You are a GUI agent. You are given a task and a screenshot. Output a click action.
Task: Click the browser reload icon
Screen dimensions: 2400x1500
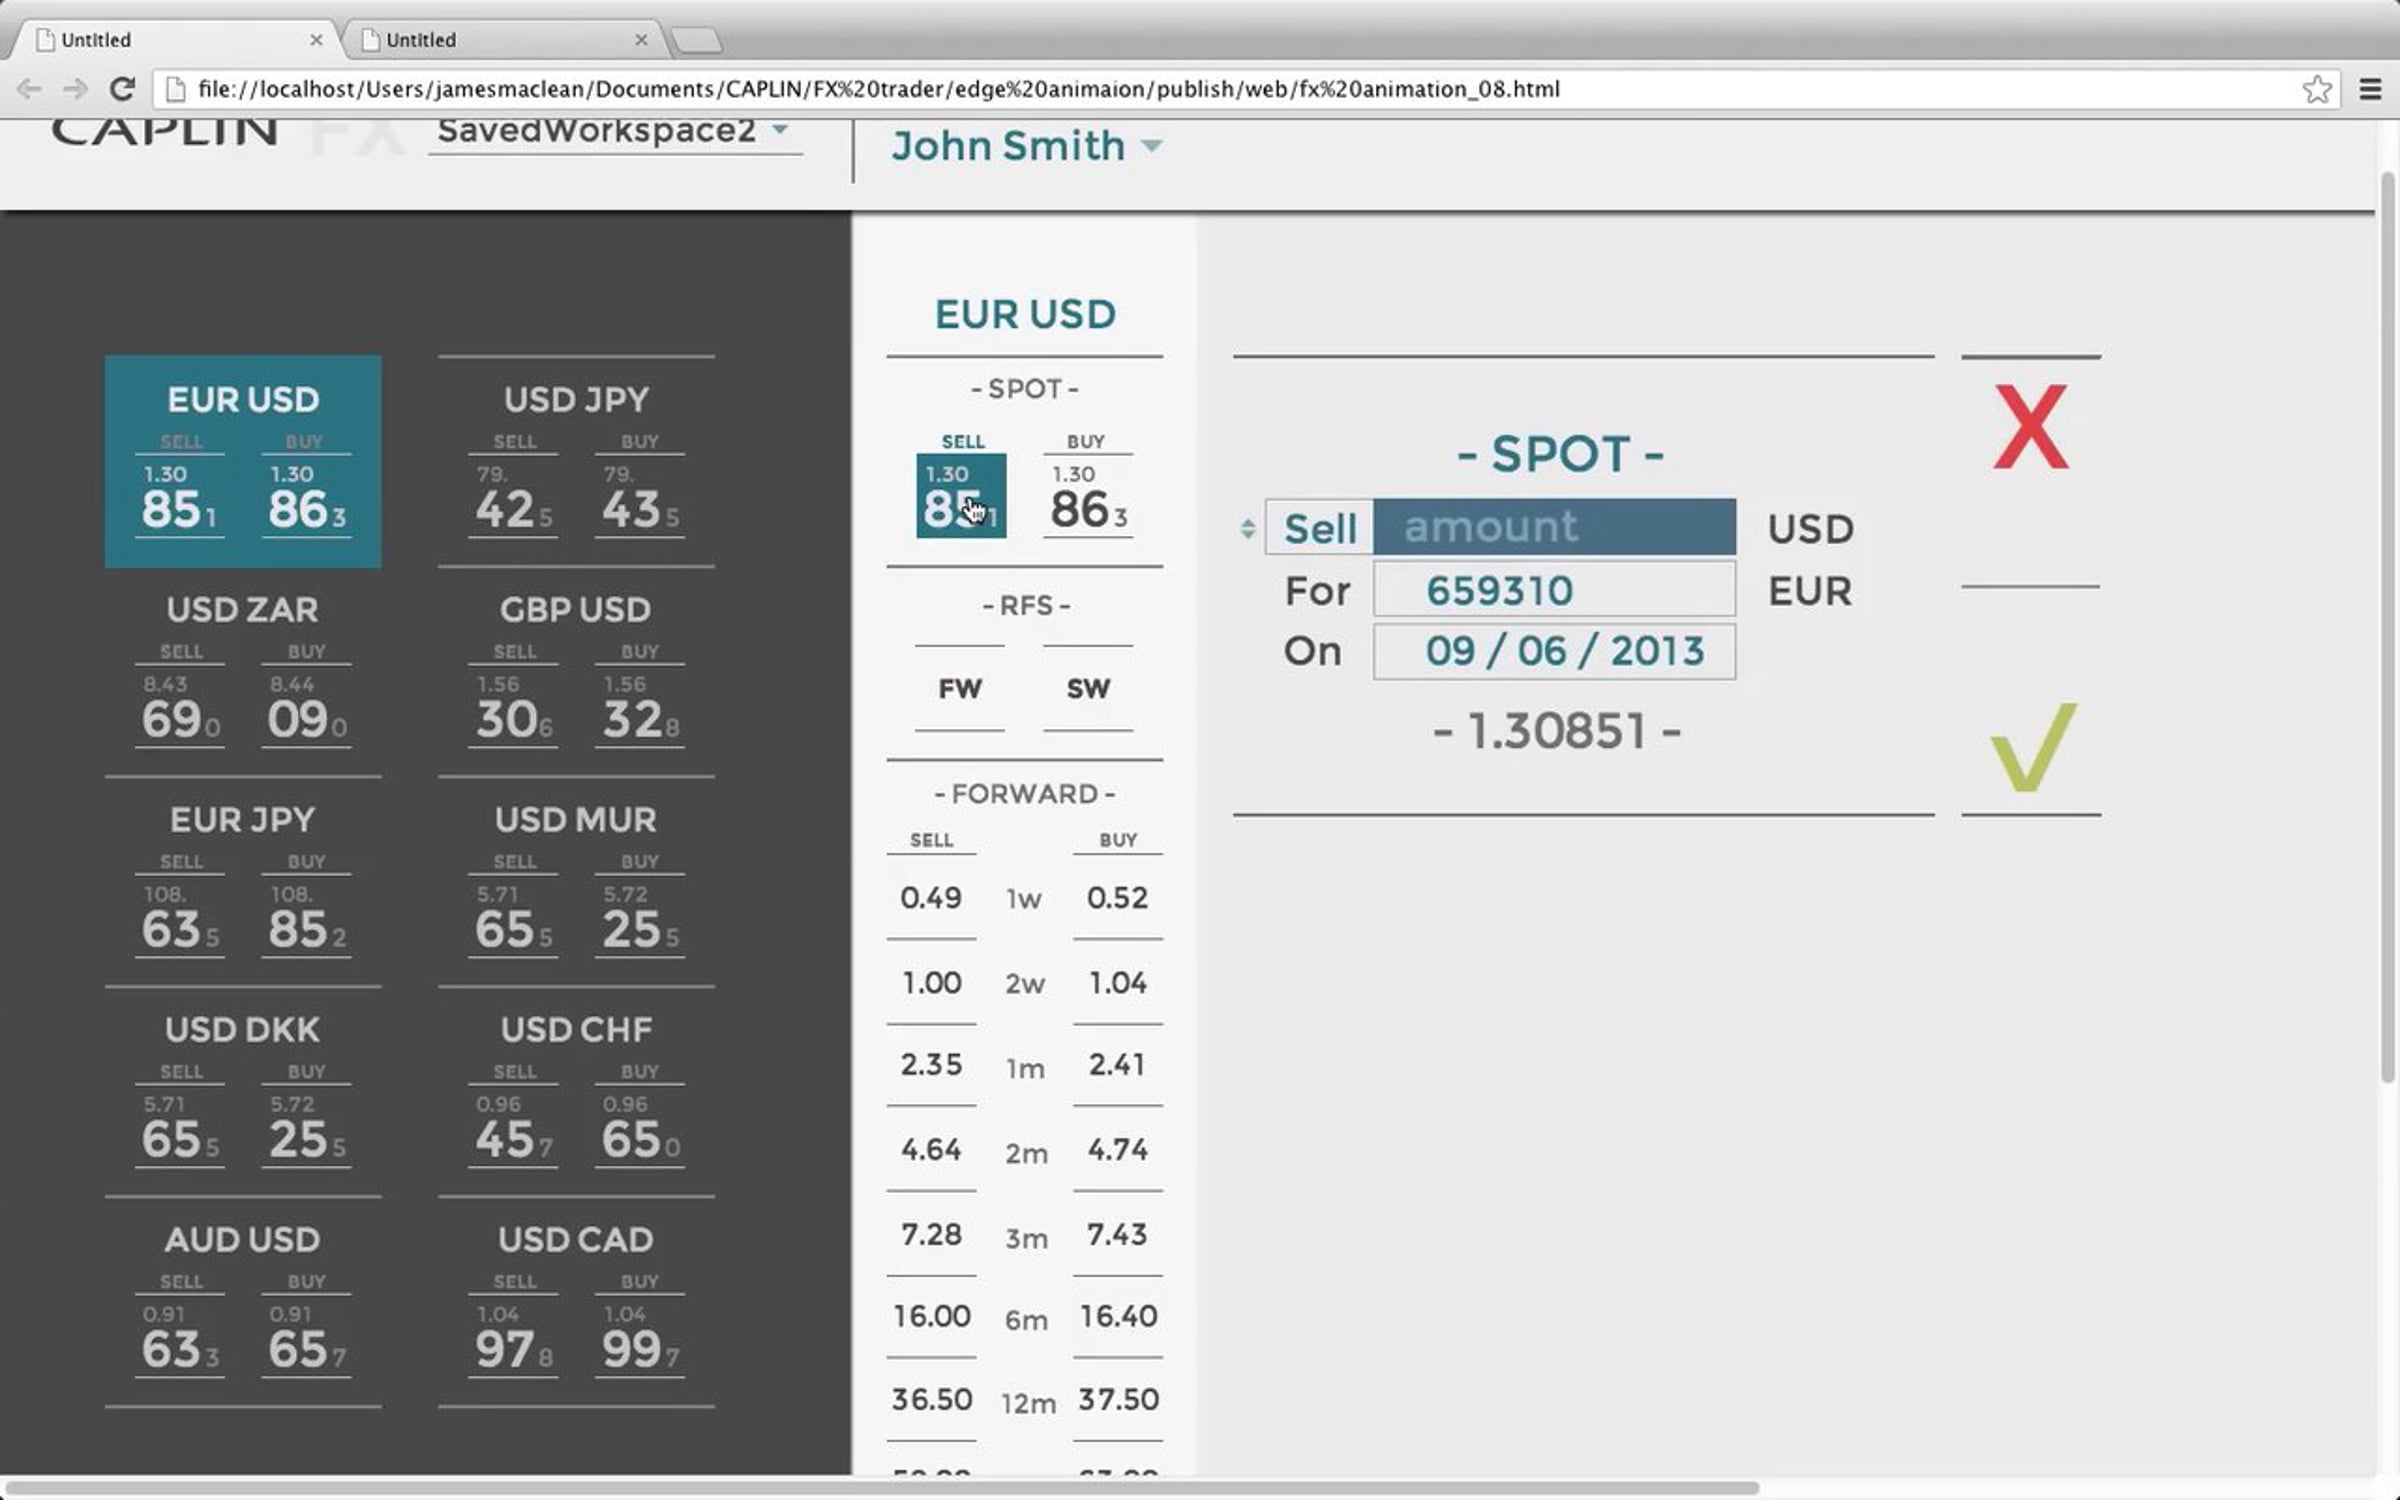[x=122, y=89]
